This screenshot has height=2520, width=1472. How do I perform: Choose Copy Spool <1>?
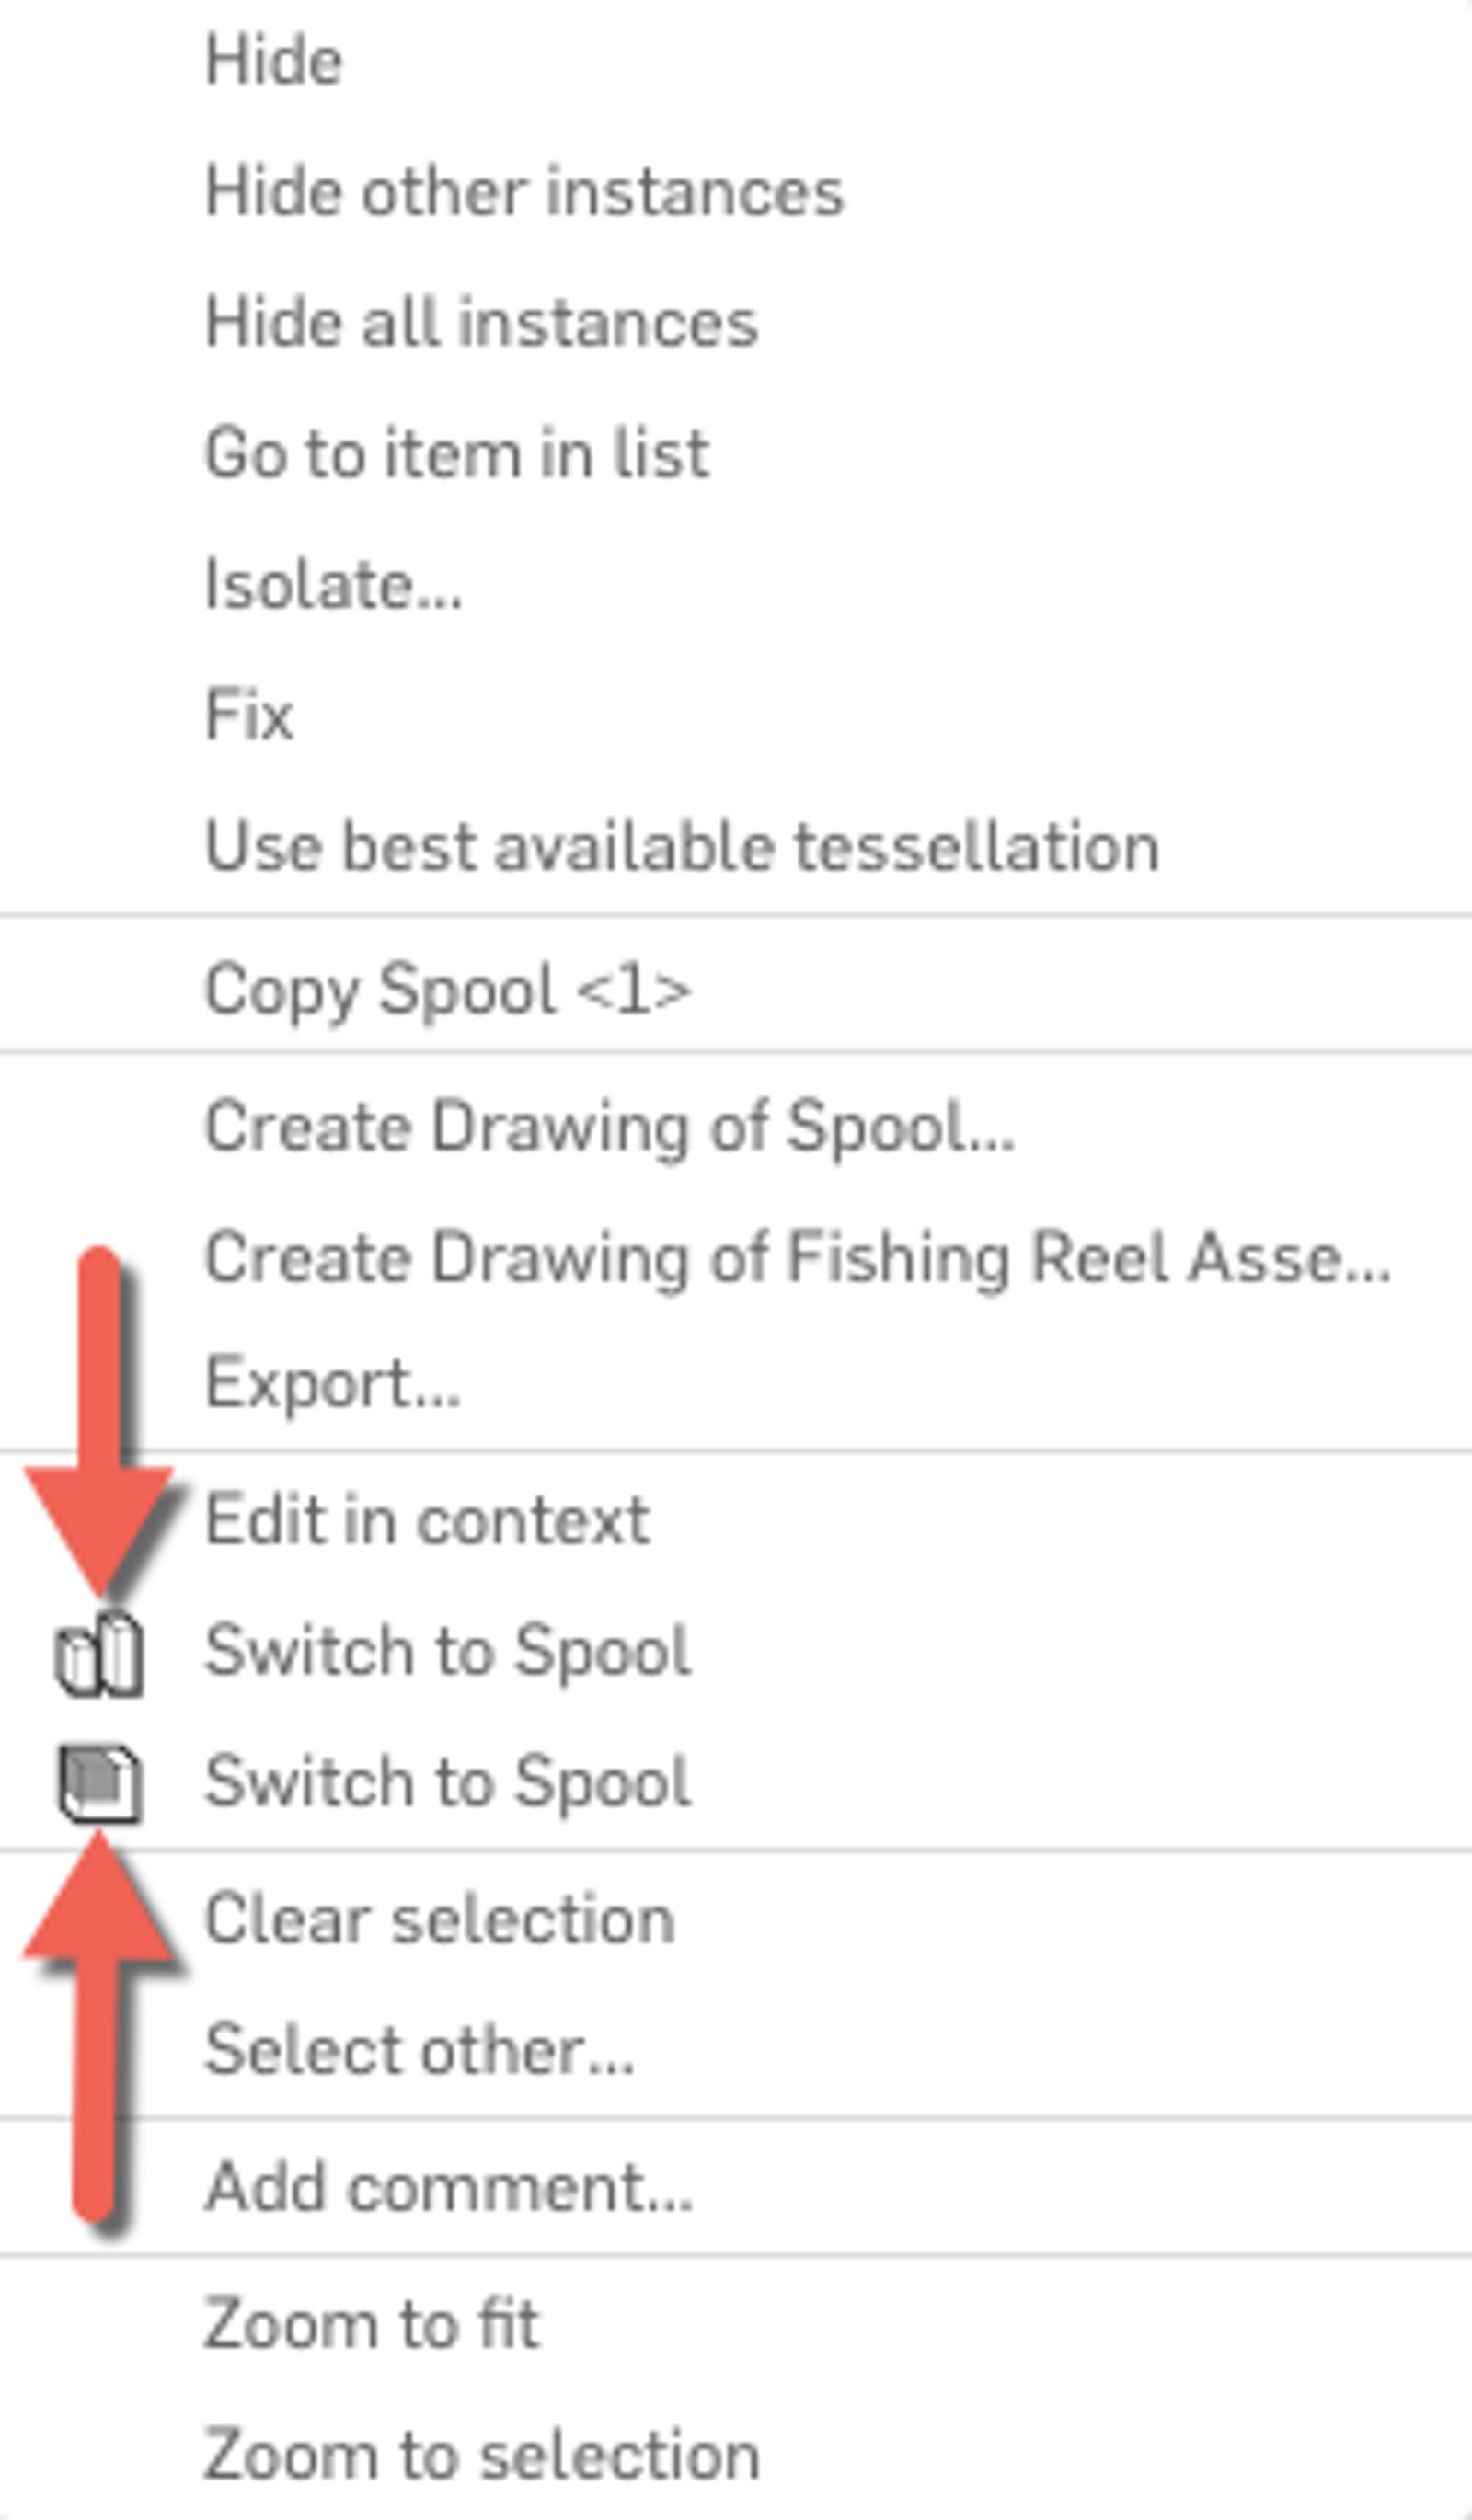(447, 990)
